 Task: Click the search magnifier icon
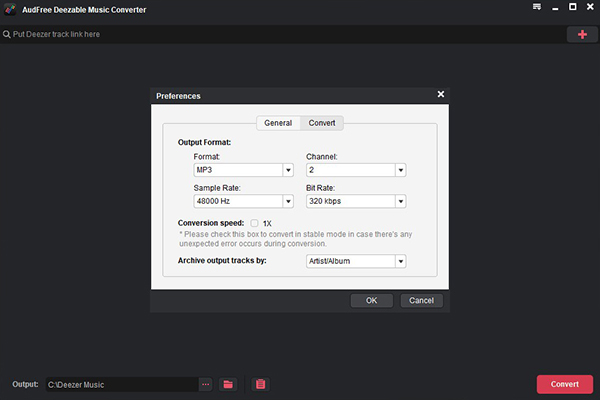pos(6,35)
